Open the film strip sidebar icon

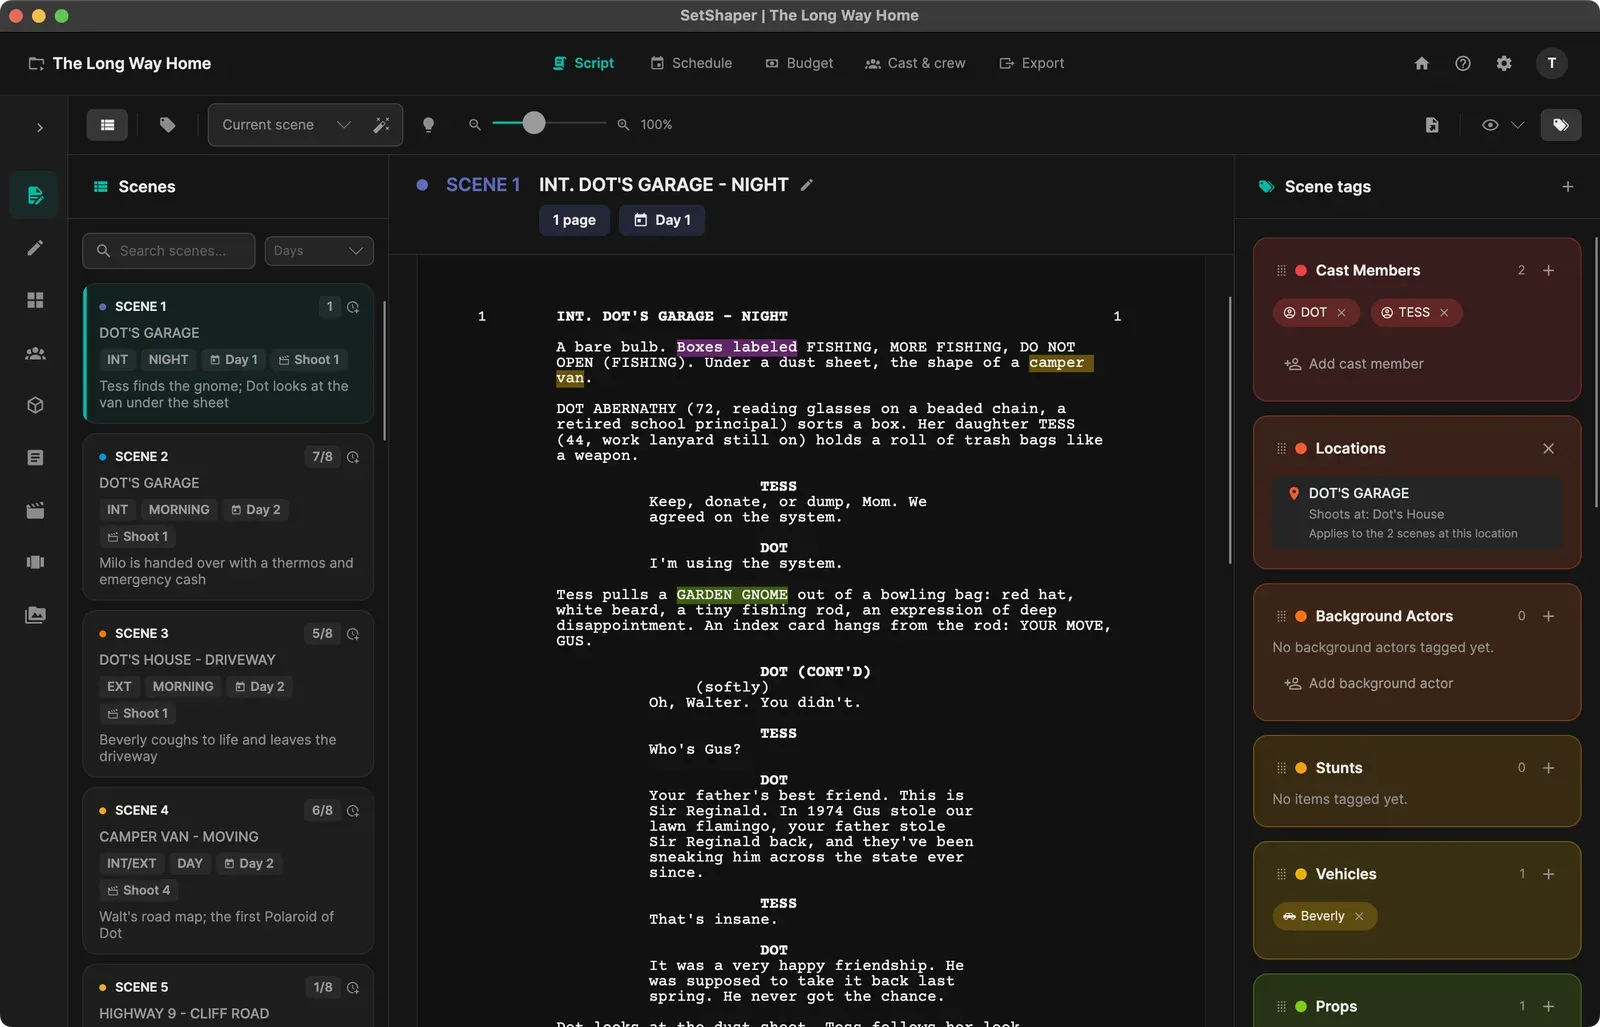click(35, 562)
